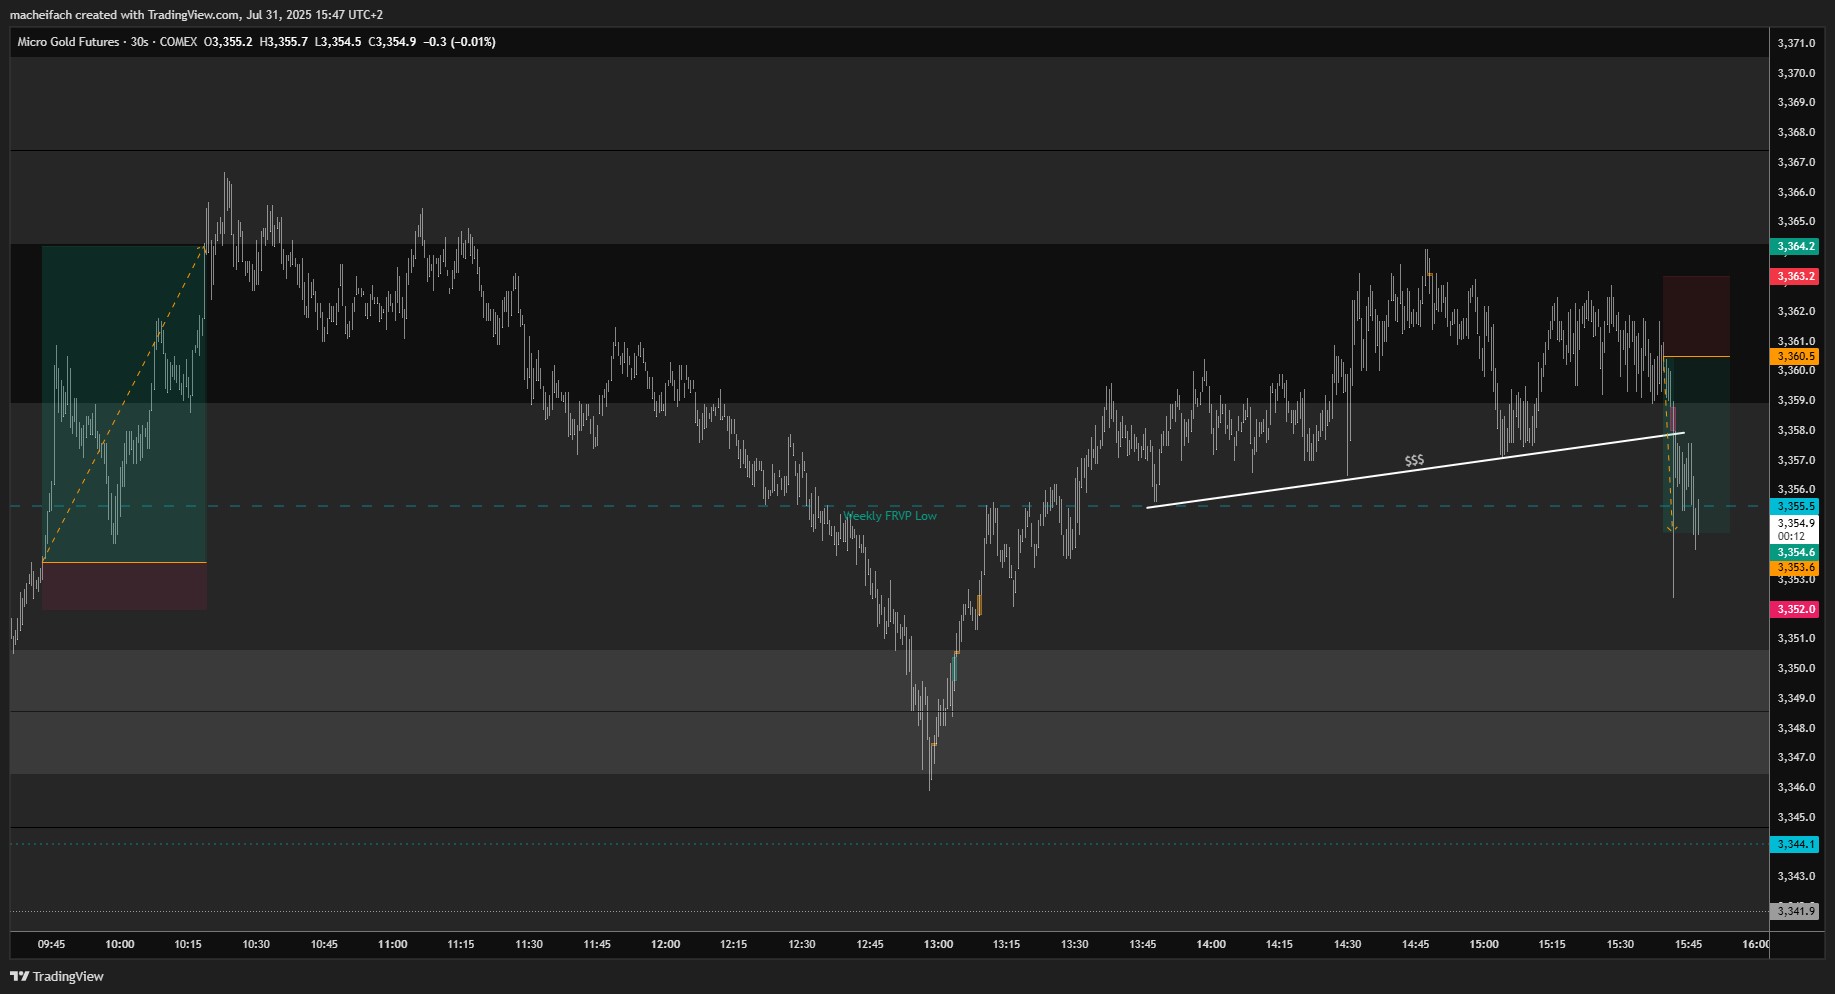The height and width of the screenshot is (994, 1835).
Task: Click the 09:45 mark on the time axis
Action: click(51, 944)
